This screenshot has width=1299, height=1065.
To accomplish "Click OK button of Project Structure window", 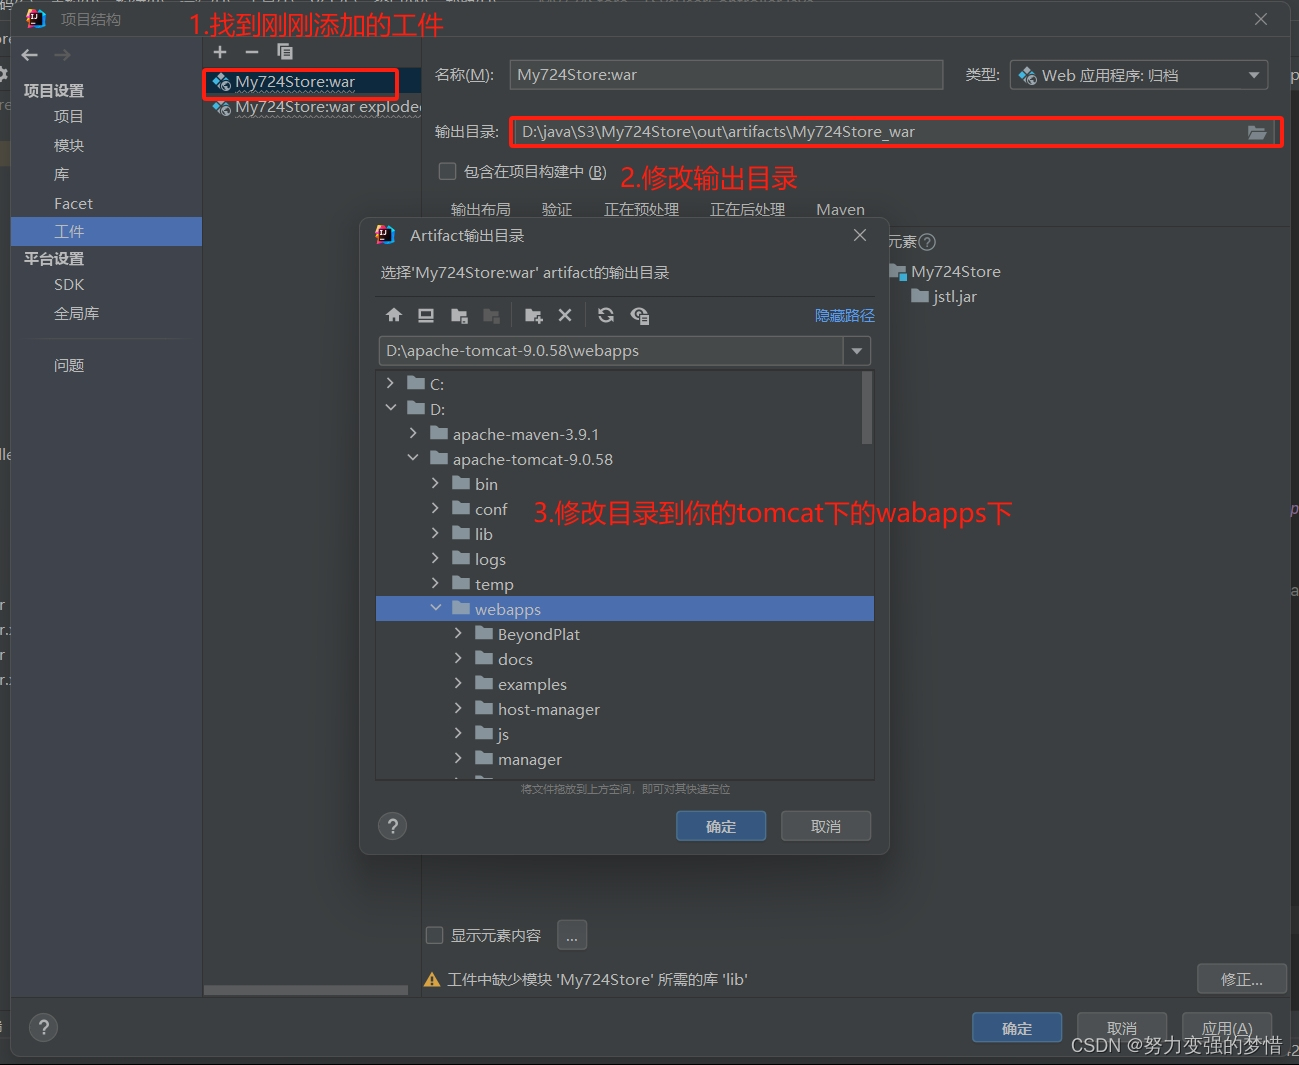I will coord(1017,1028).
